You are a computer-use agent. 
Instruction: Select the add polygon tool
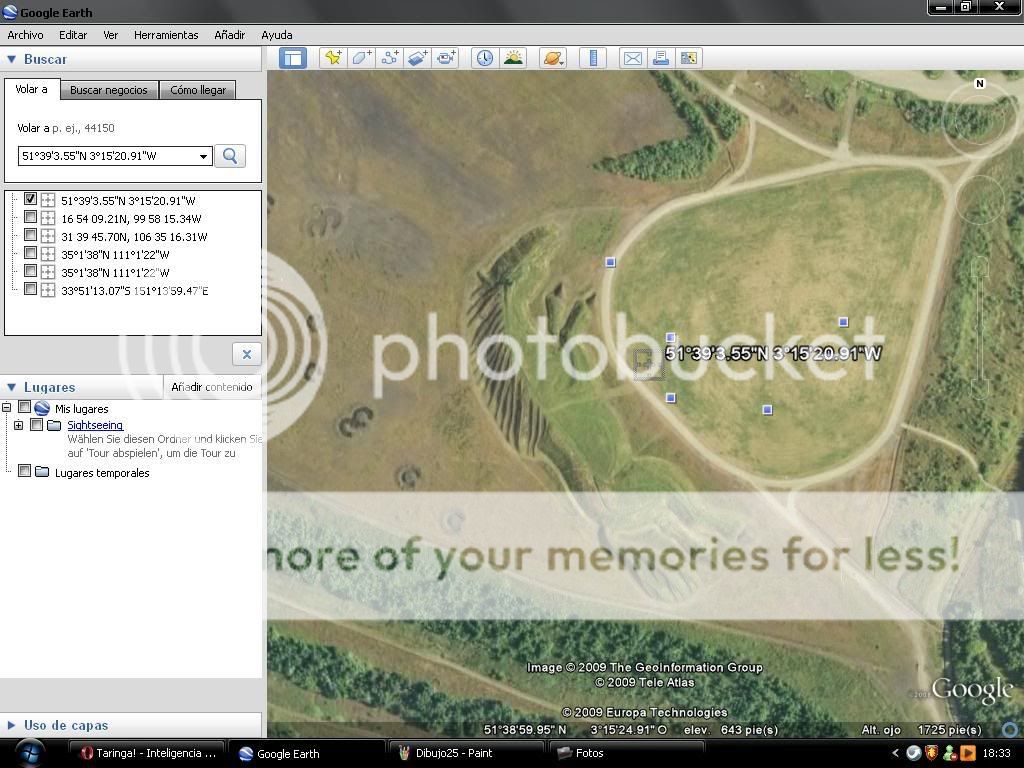361,58
